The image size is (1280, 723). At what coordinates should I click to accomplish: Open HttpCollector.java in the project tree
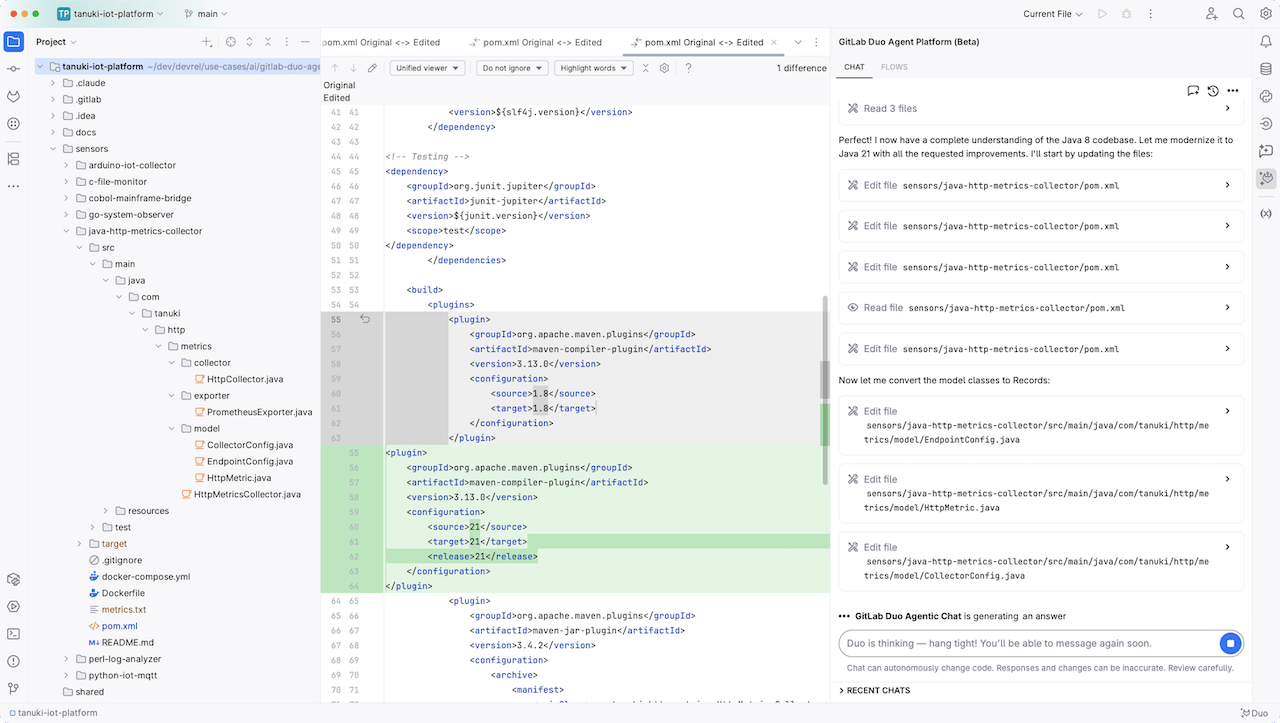pos(245,379)
